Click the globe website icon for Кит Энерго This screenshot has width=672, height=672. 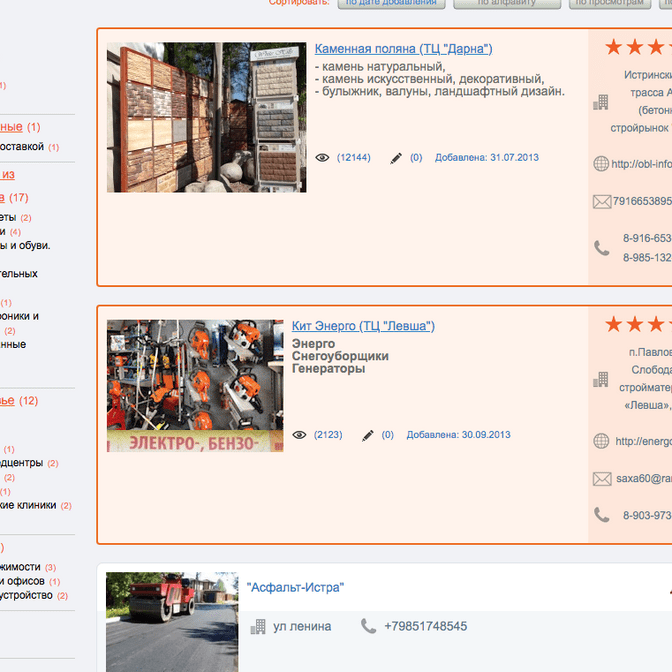[x=601, y=441]
